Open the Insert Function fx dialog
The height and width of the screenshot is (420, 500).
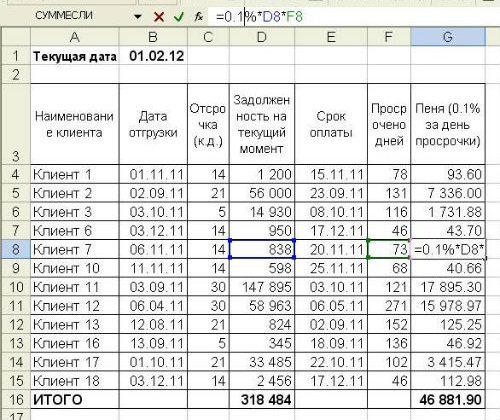(199, 16)
